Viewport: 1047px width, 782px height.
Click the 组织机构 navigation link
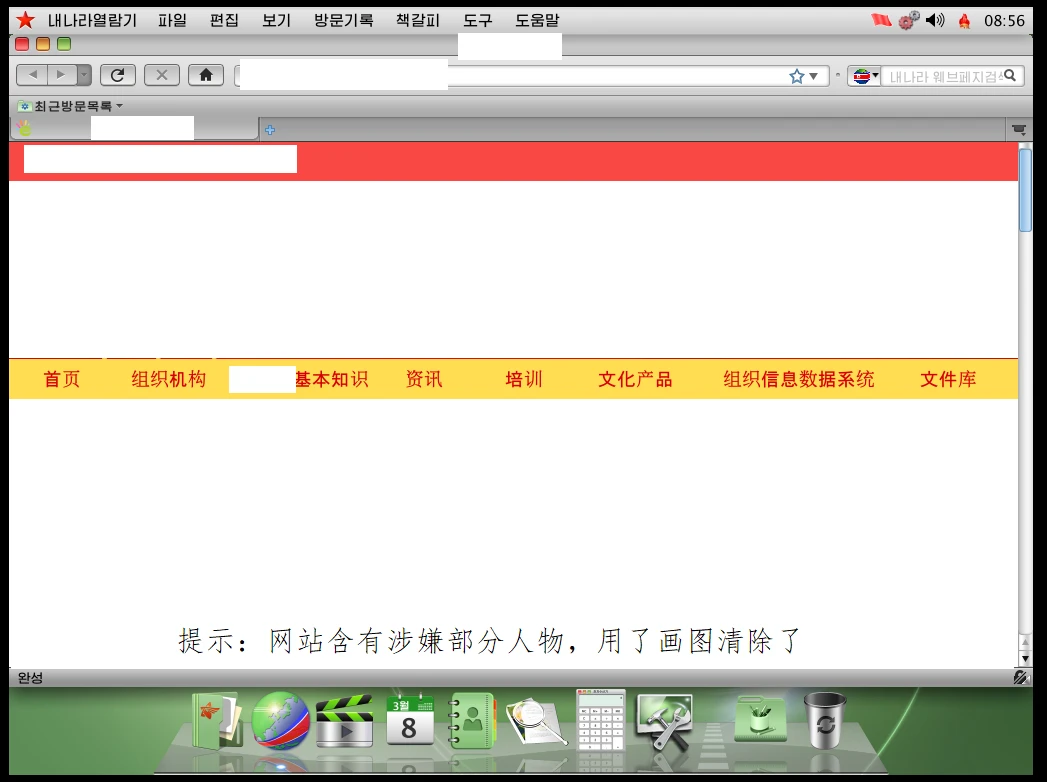click(168, 379)
